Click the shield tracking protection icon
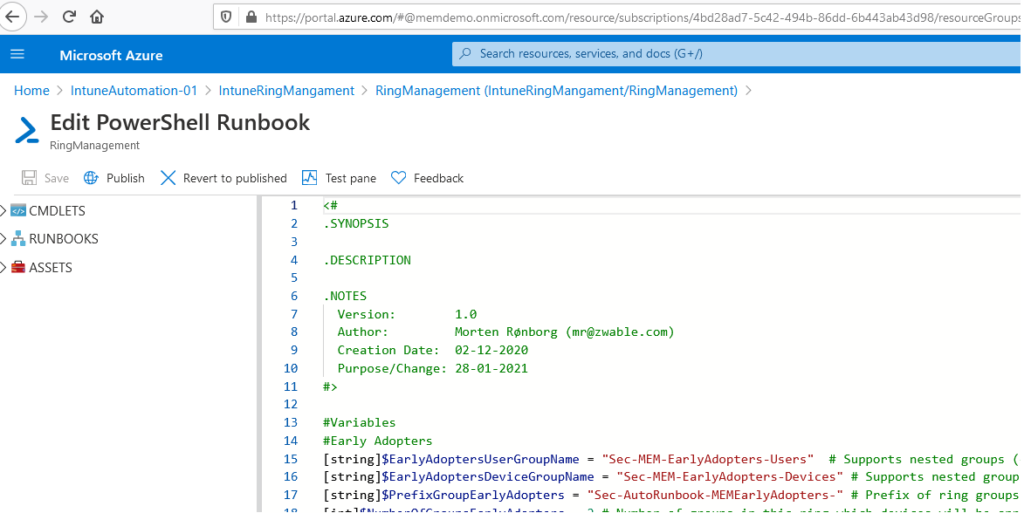 point(227,17)
